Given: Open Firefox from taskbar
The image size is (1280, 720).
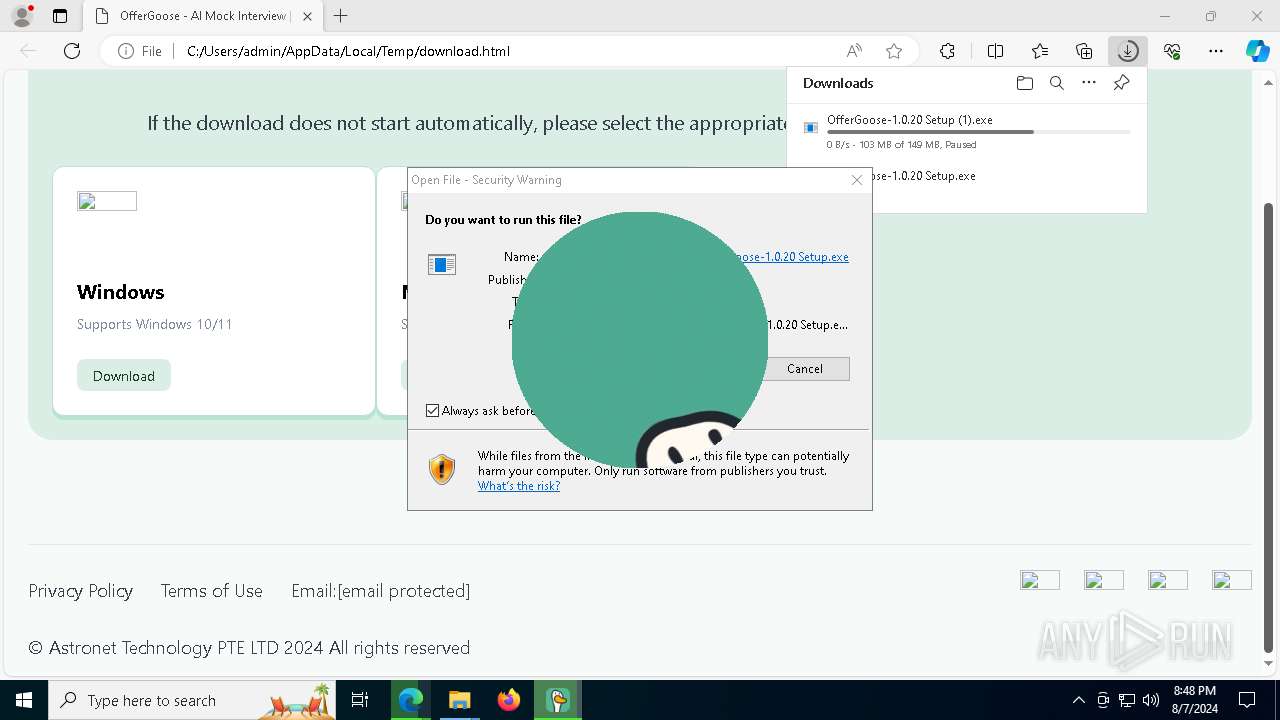Looking at the screenshot, I should pyautogui.click(x=508, y=700).
